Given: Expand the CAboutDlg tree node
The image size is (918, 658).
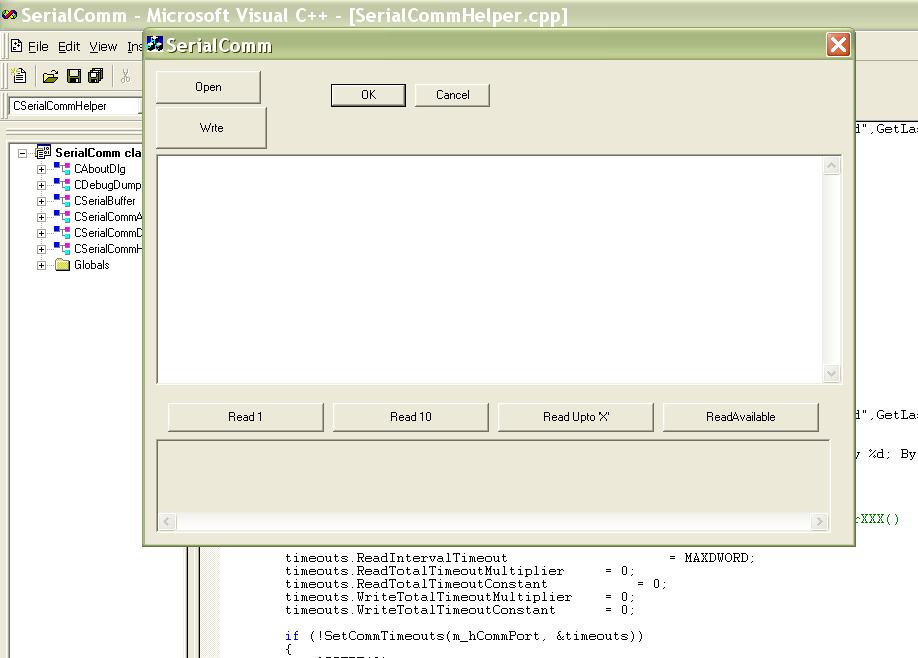Looking at the screenshot, I should point(41,169).
